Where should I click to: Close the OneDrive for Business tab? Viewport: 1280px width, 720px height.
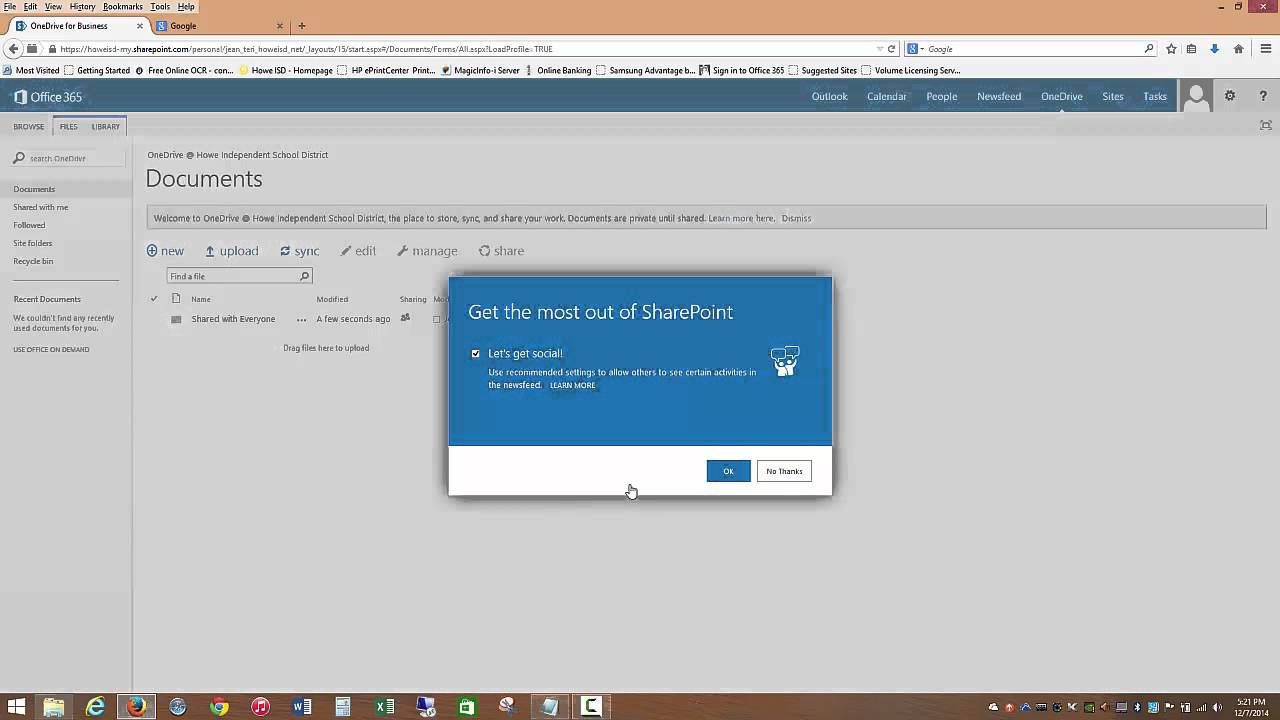(x=140, y=26)
